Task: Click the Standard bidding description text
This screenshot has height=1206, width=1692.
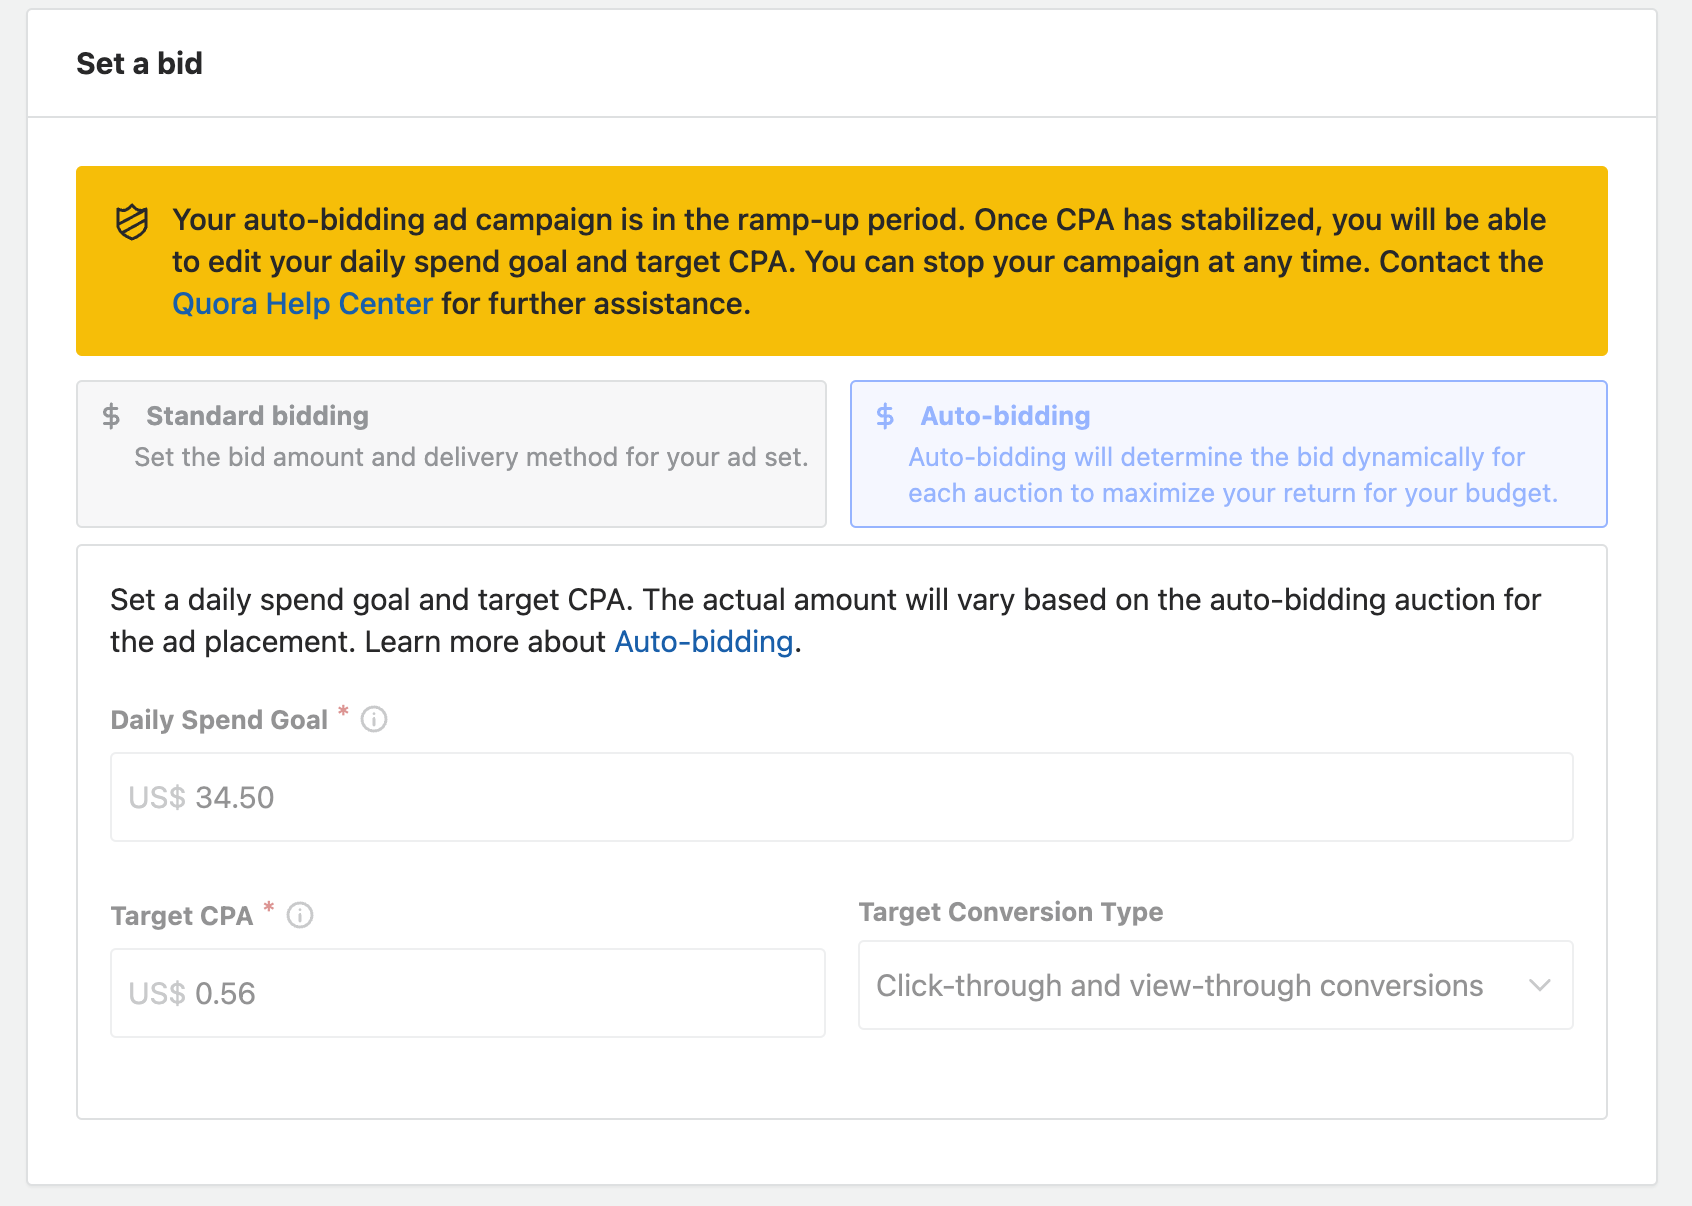Action: [471, 458]
